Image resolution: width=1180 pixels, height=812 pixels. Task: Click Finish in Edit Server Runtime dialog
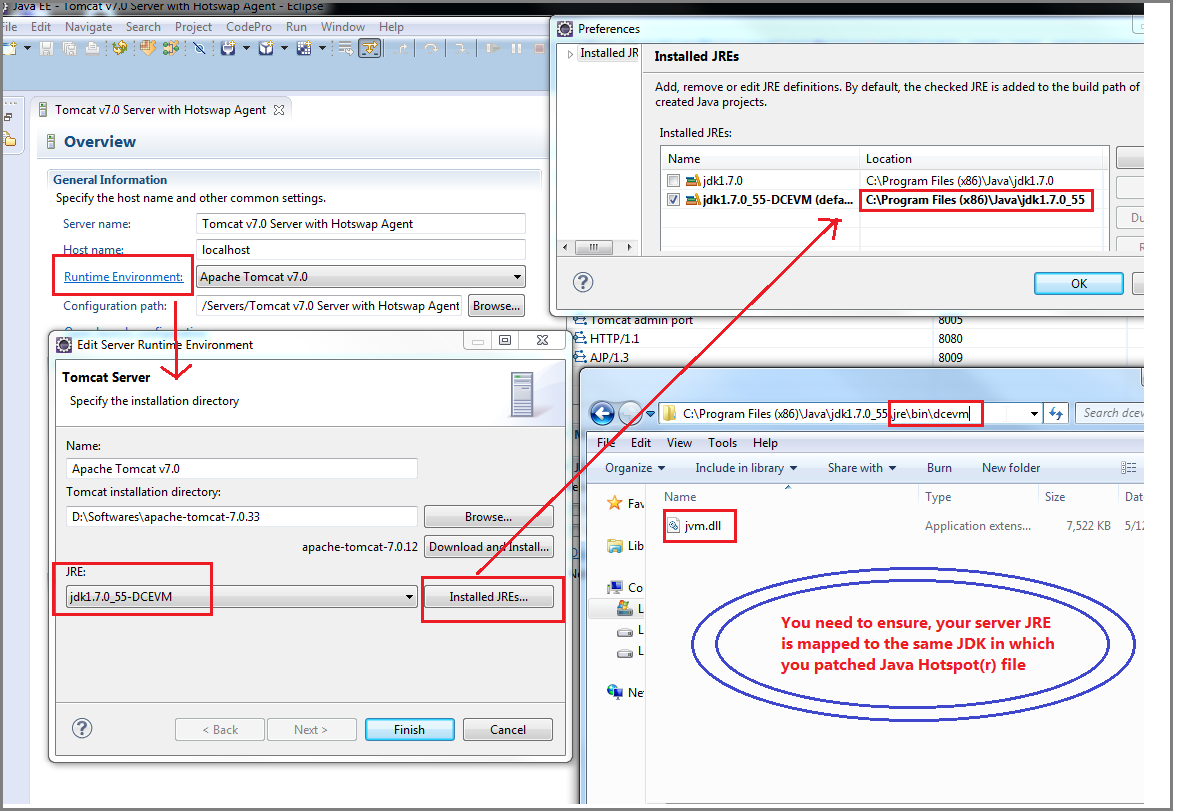click(x=409, y=729)
